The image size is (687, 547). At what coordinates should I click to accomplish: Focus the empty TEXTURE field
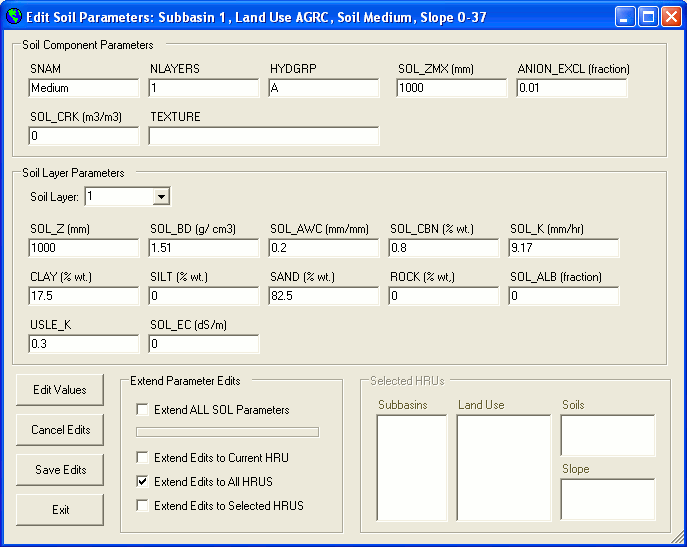(264, 136)
